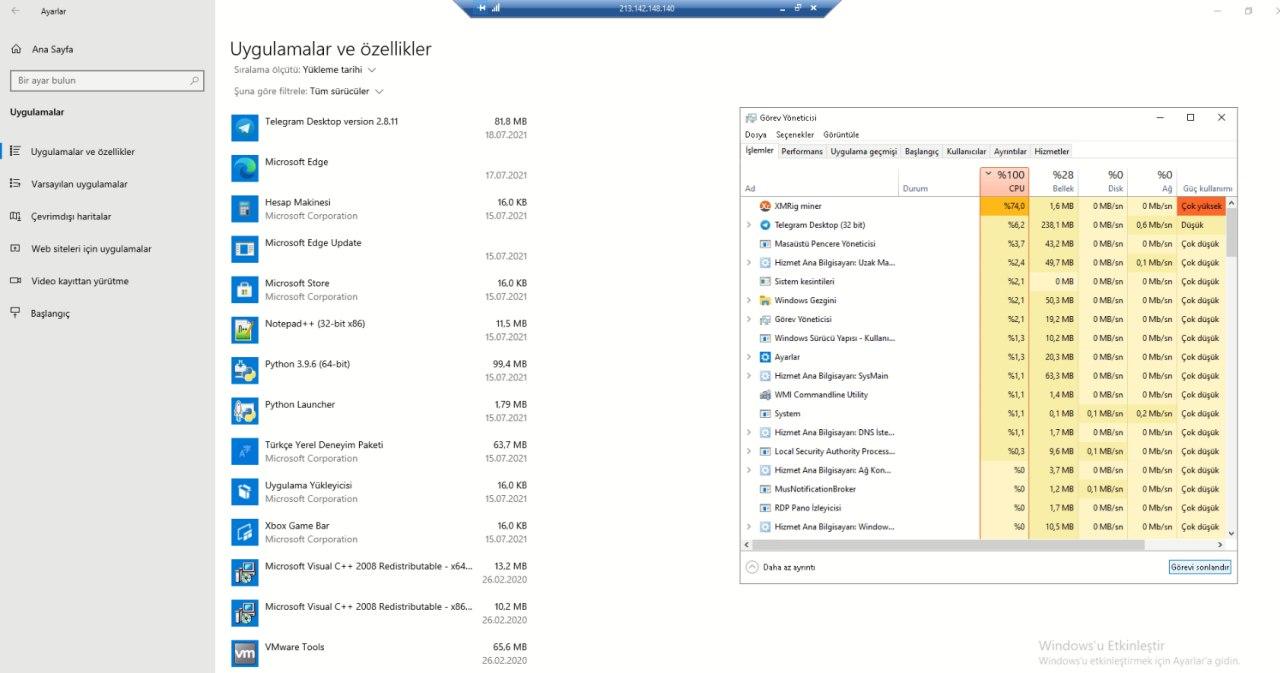Click the Microsoft Edge app icon

245,168
